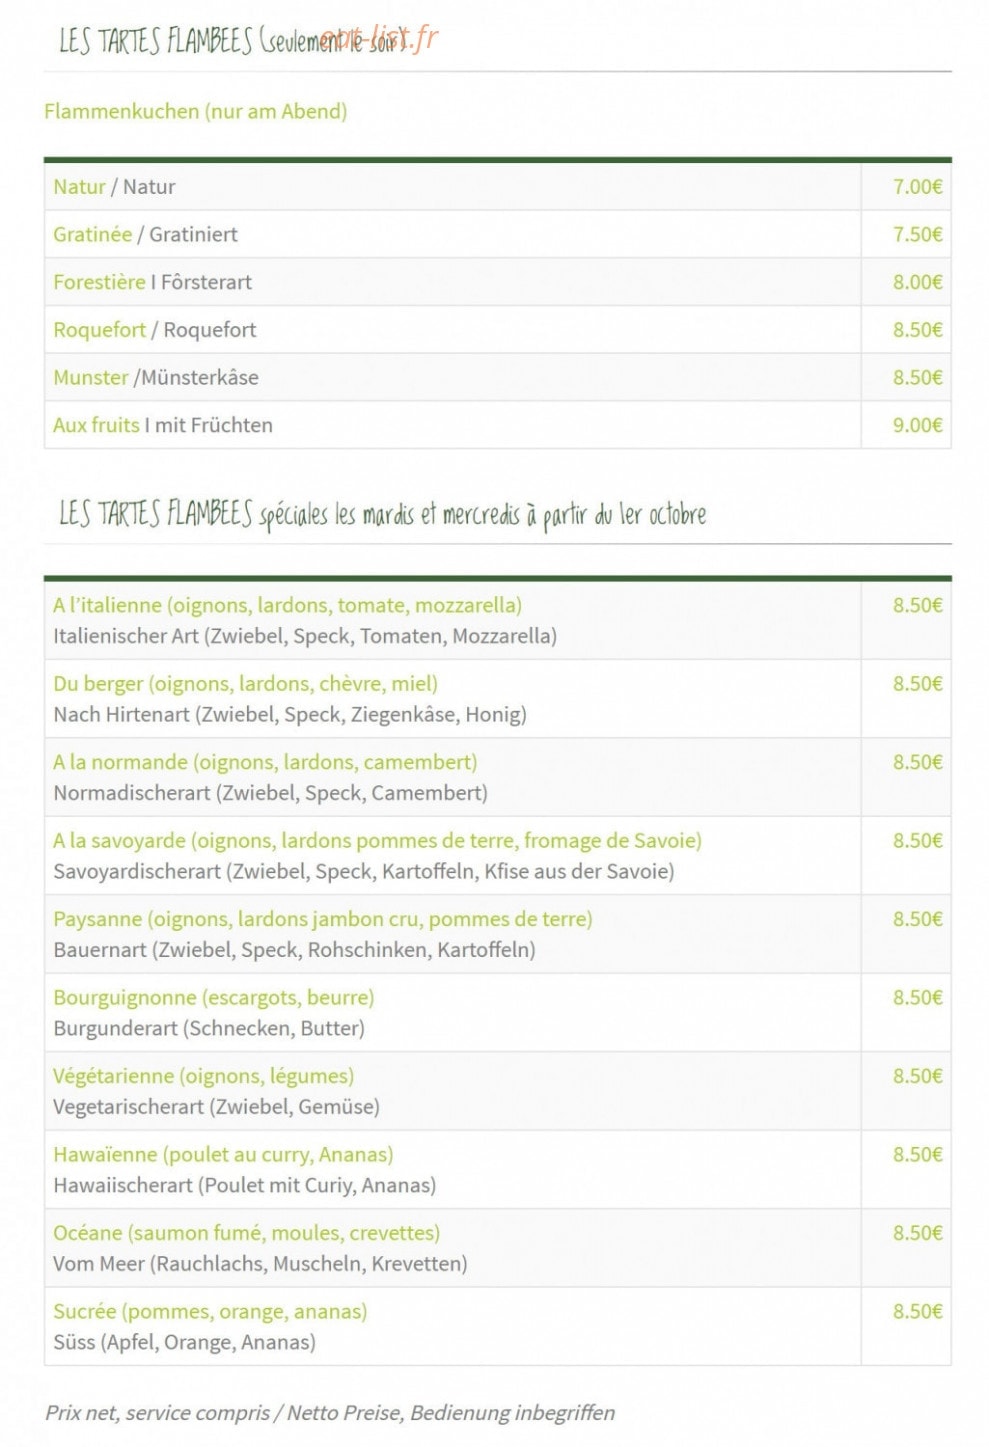This screenshot has height=1447, width=989.
Task: Click 'Burgunderart (Schnecken, Butter)' line
Action: (209, 1028)
